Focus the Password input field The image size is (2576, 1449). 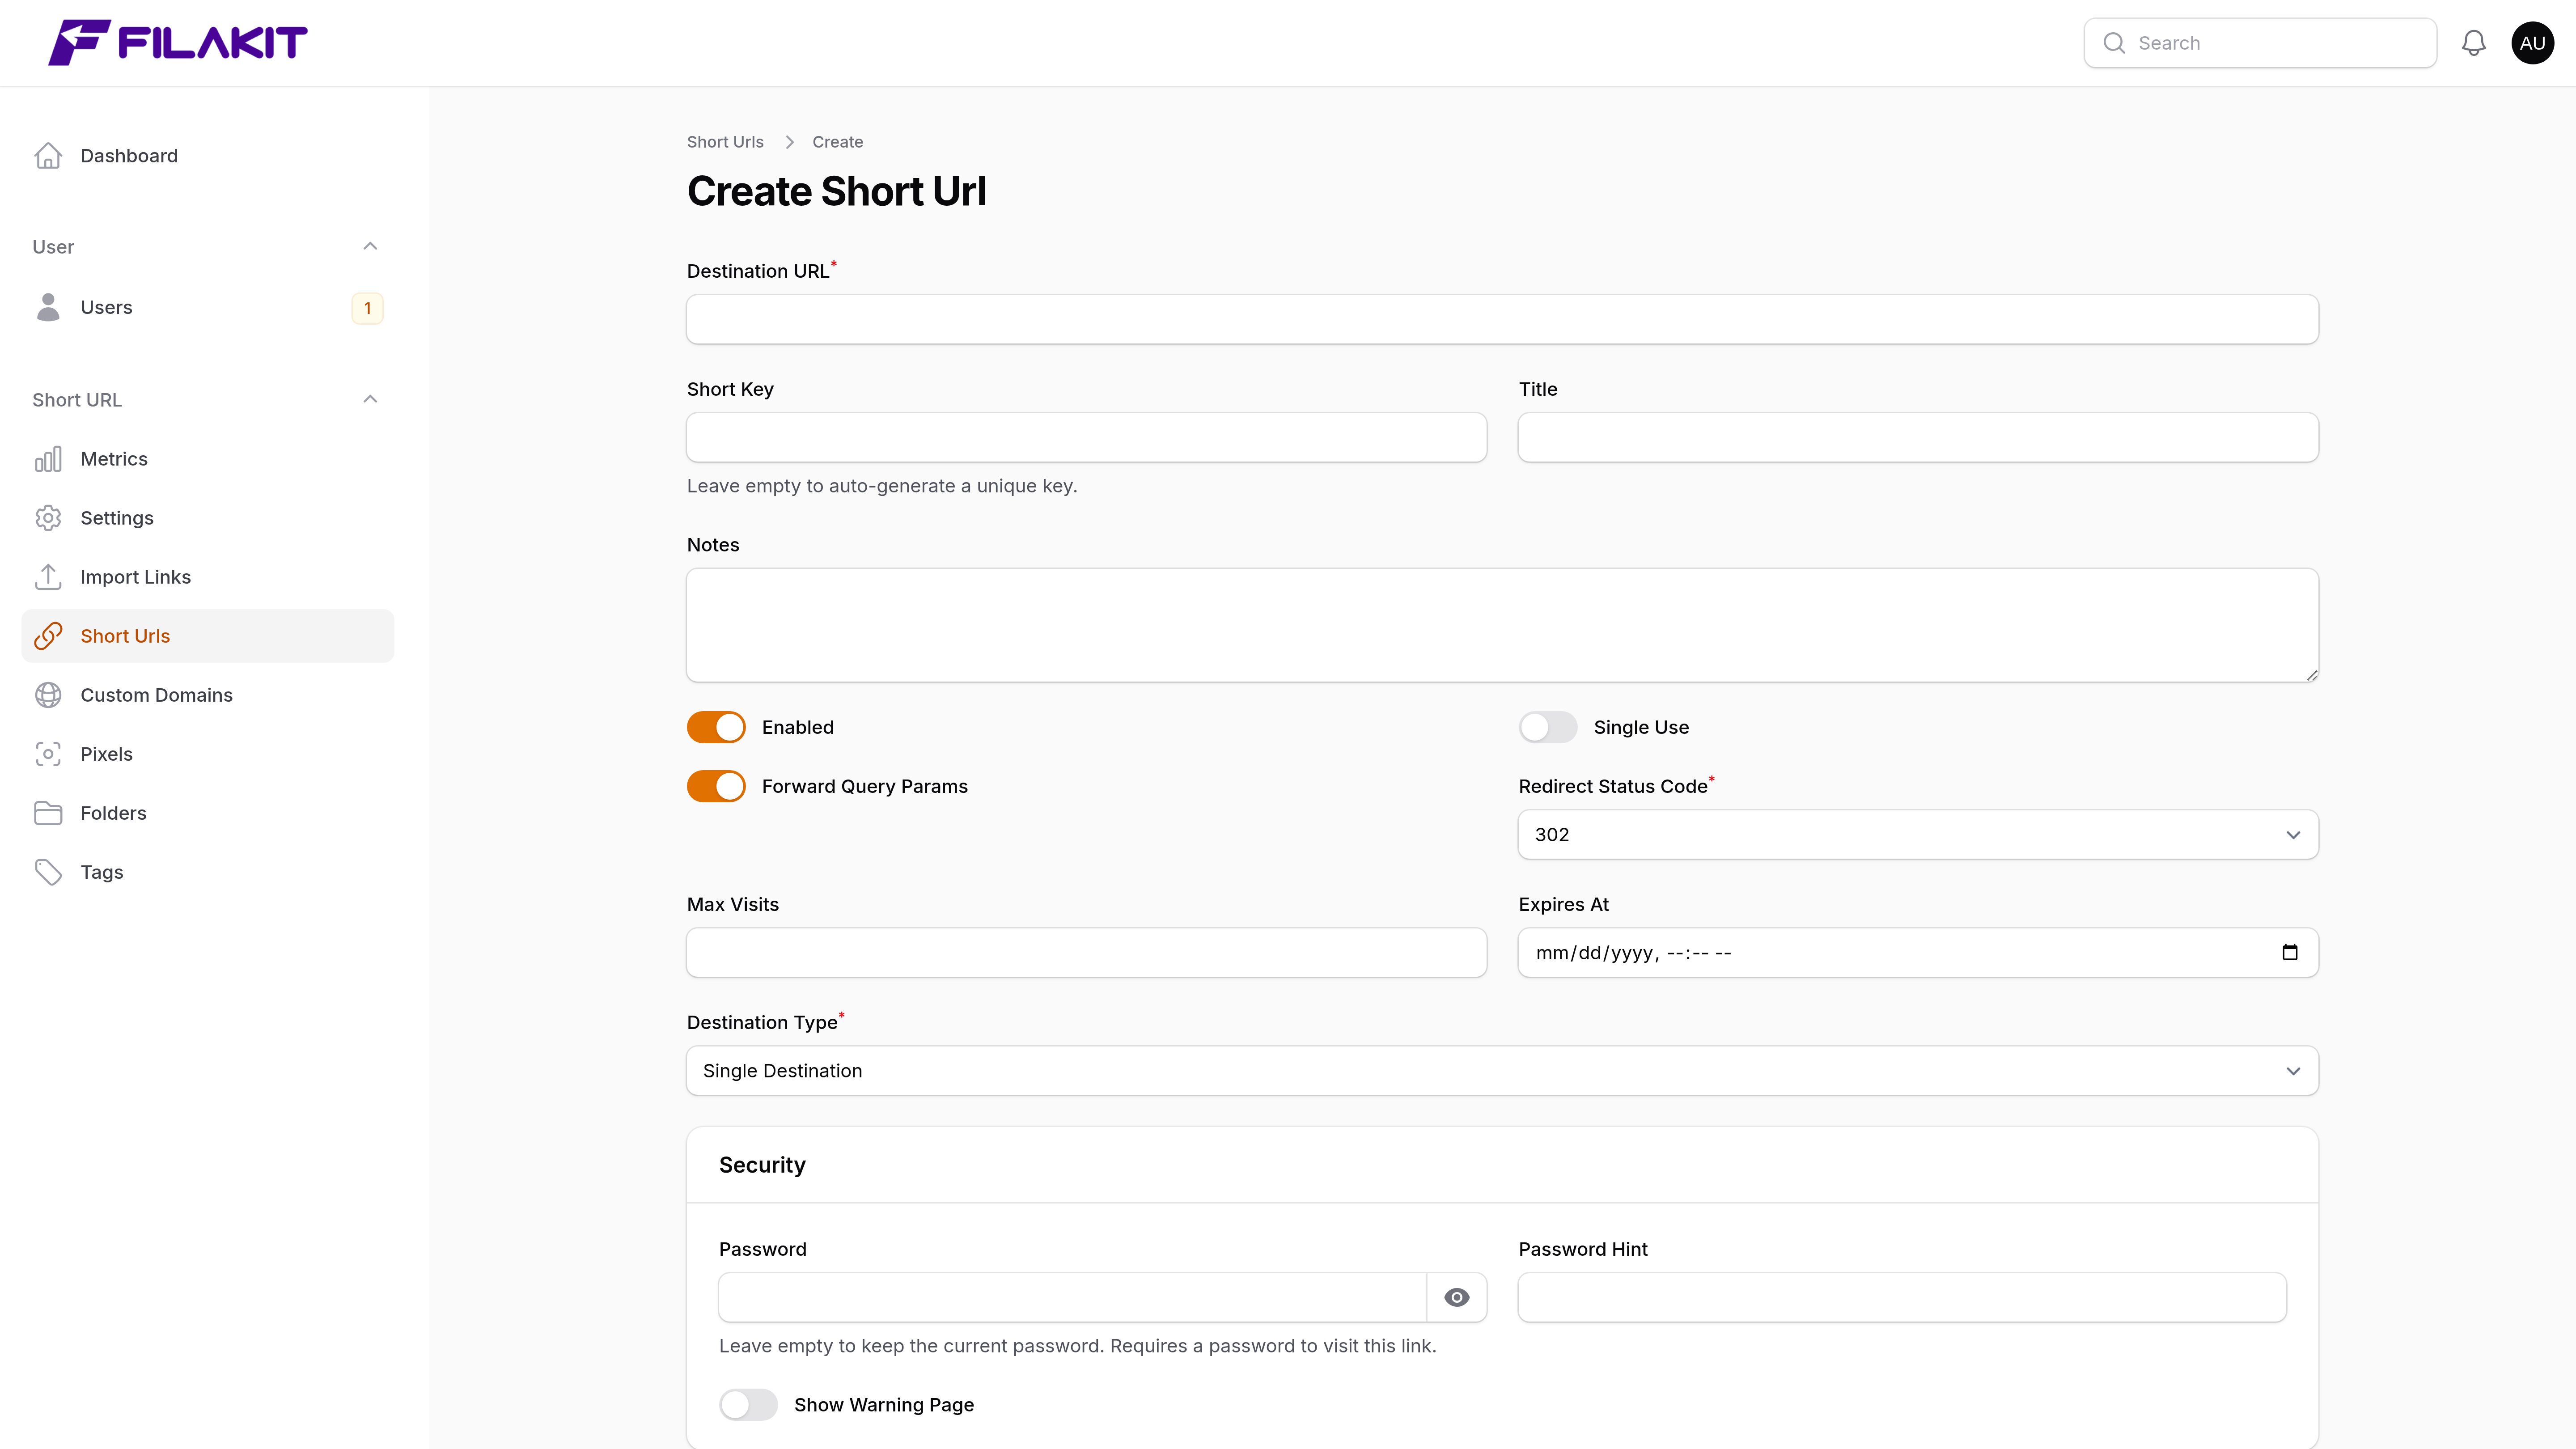coord(1072,1297)
